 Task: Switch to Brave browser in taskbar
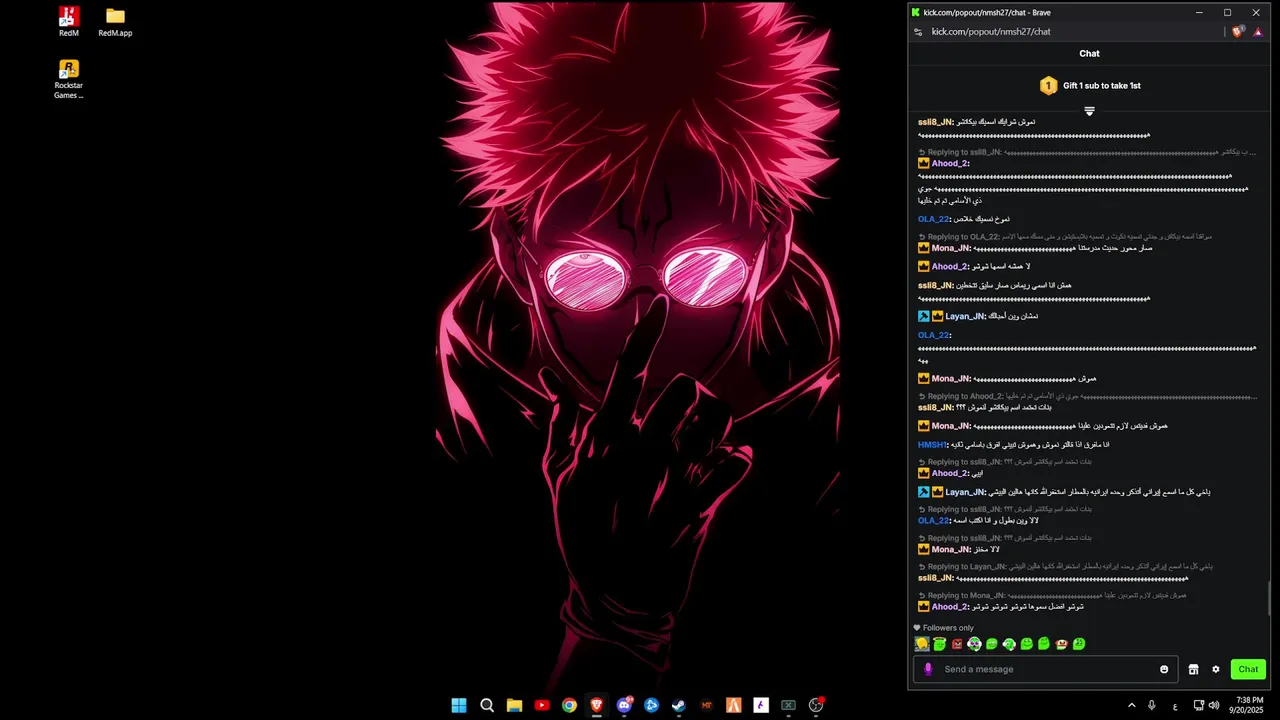coord(597,705)
